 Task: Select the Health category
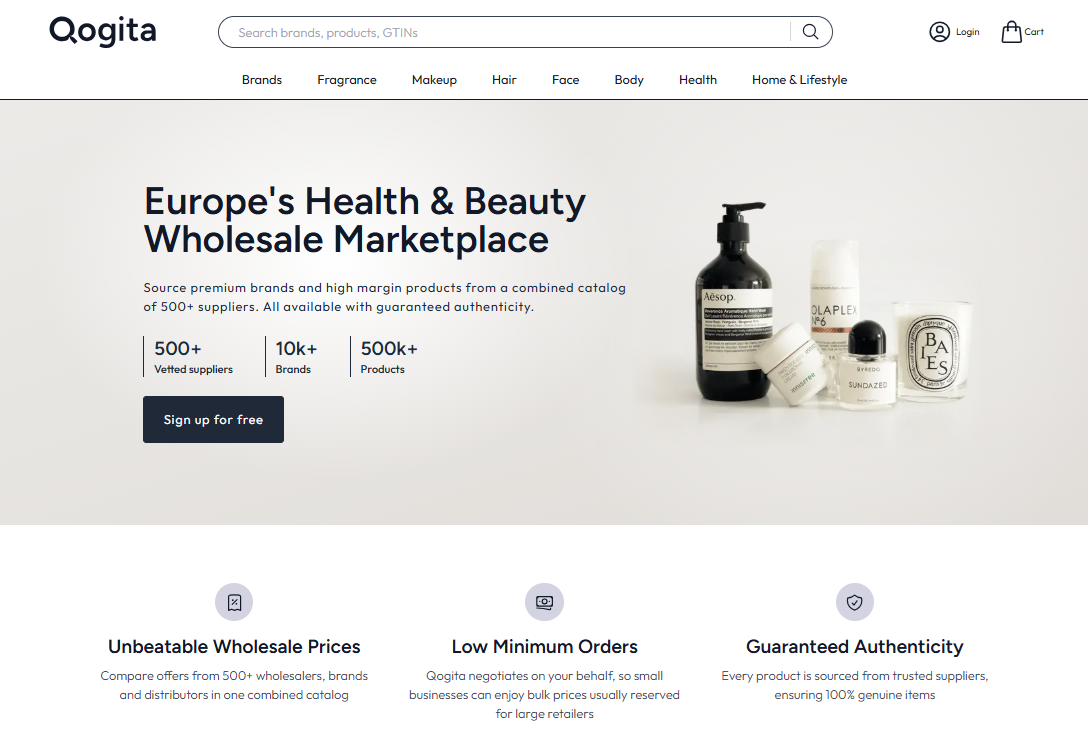click(697, 80)
